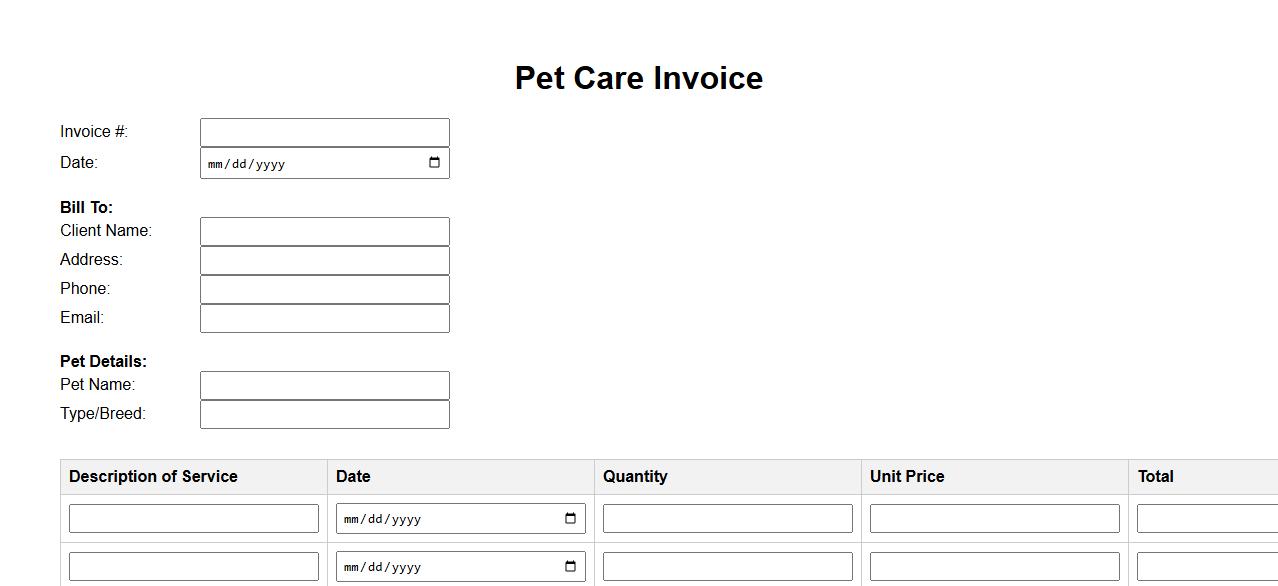Click the Invoice # input field
Viewport: 1278px width, 586px height.
(325, 132)
